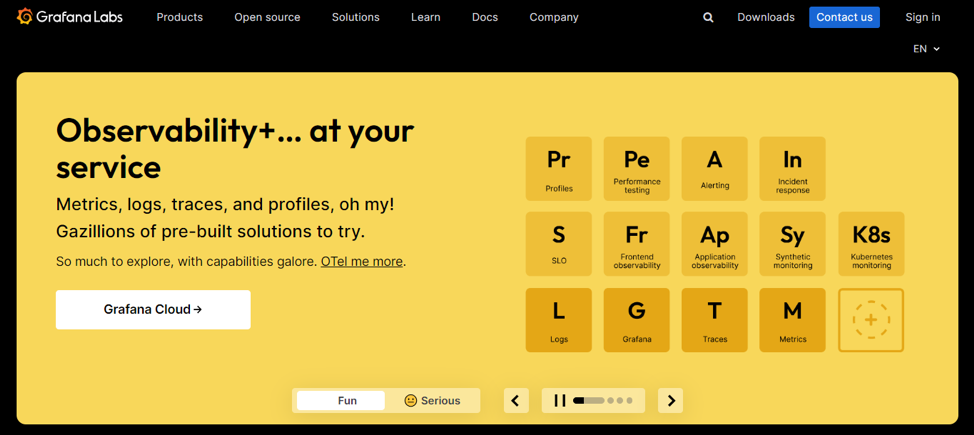This screenshot has width=974, height=435.
Task: Open the K8s Kubernetes monitoring tile
Action: coord(871,244)
